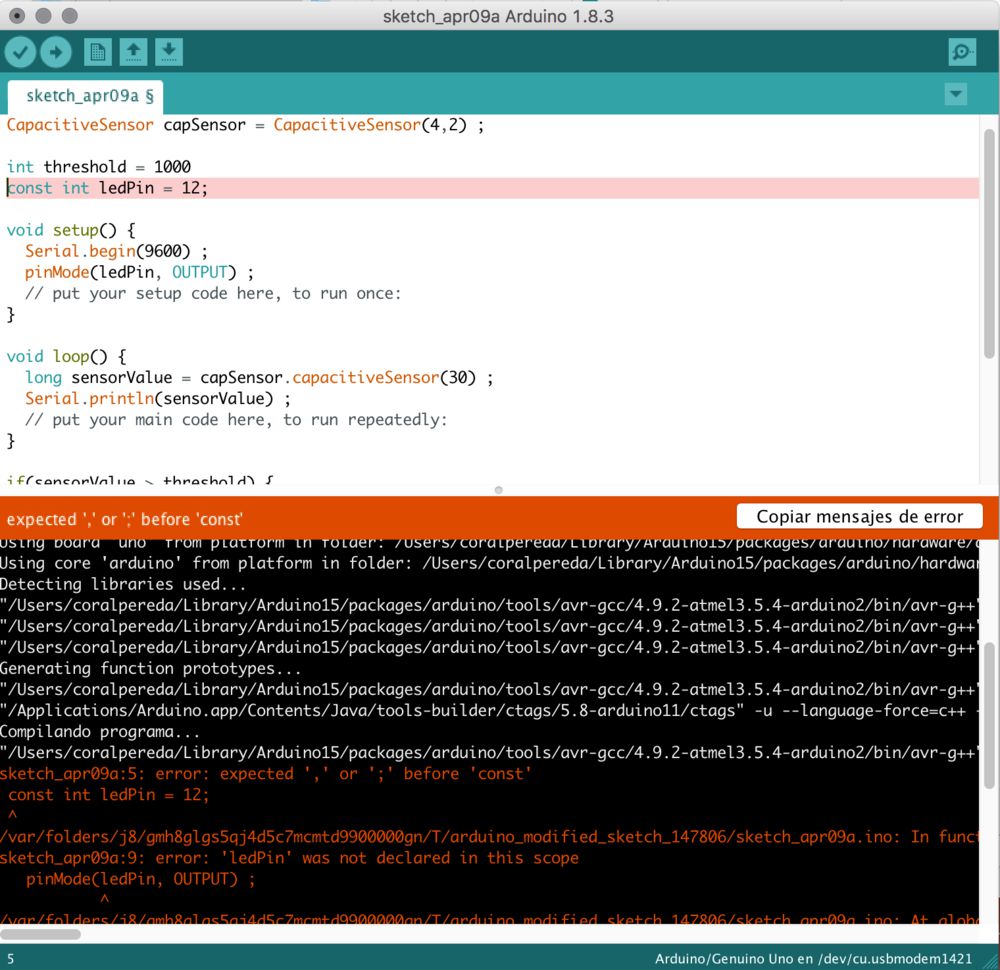
Task: Click 'void setup() {' line
Action: (x=71, y=230)
